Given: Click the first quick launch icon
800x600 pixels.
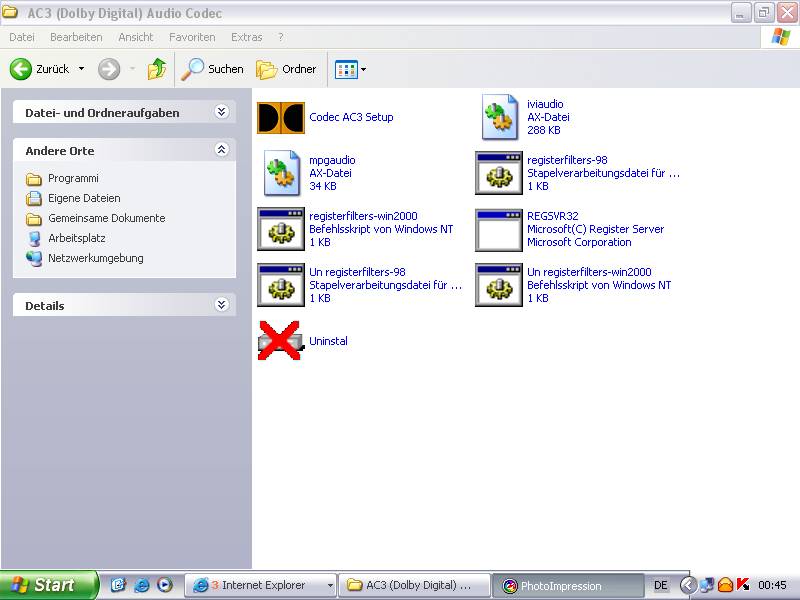Looking at the screenshot, I should click(x=118, y=585).
